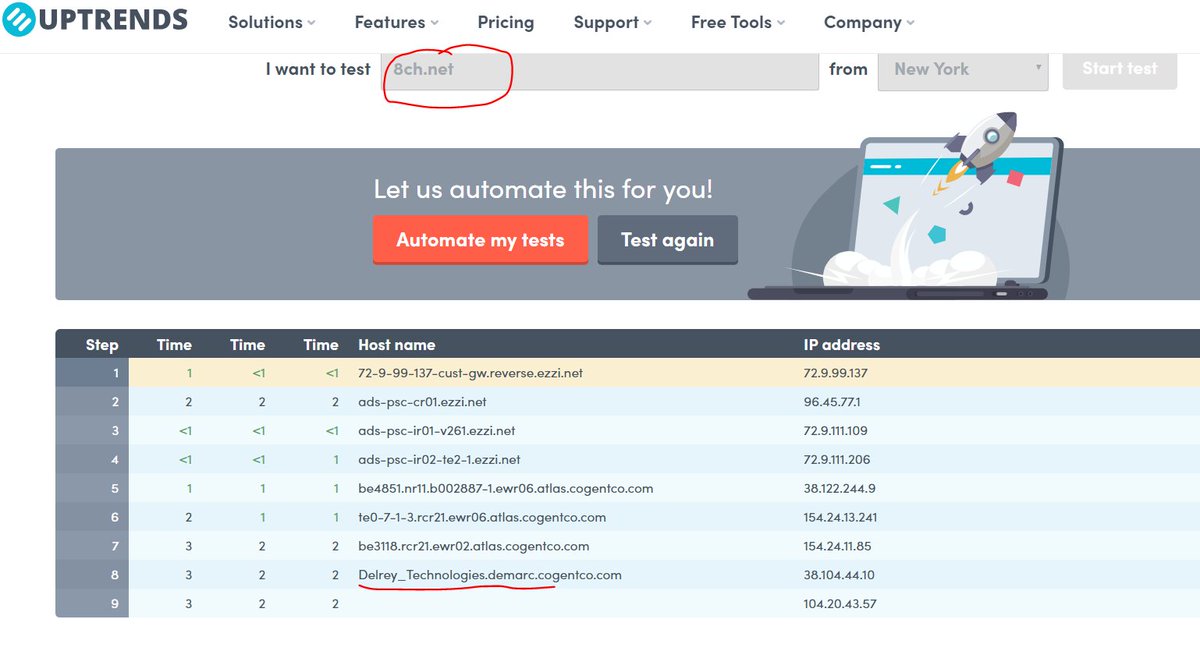Viewport: 1200px width, 651px height.
Task: Click IP address 72.9.111.109
Action: point(836,431)
